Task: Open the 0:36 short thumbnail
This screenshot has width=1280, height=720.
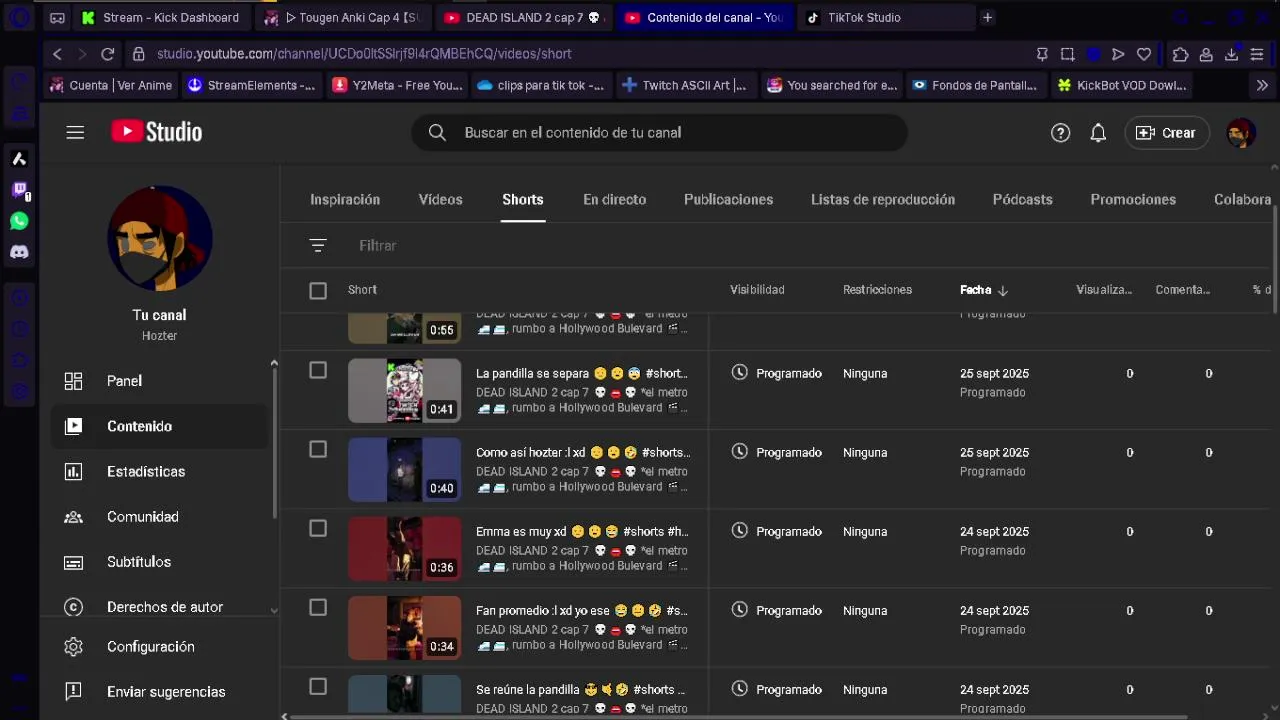Action: point(404,549)
